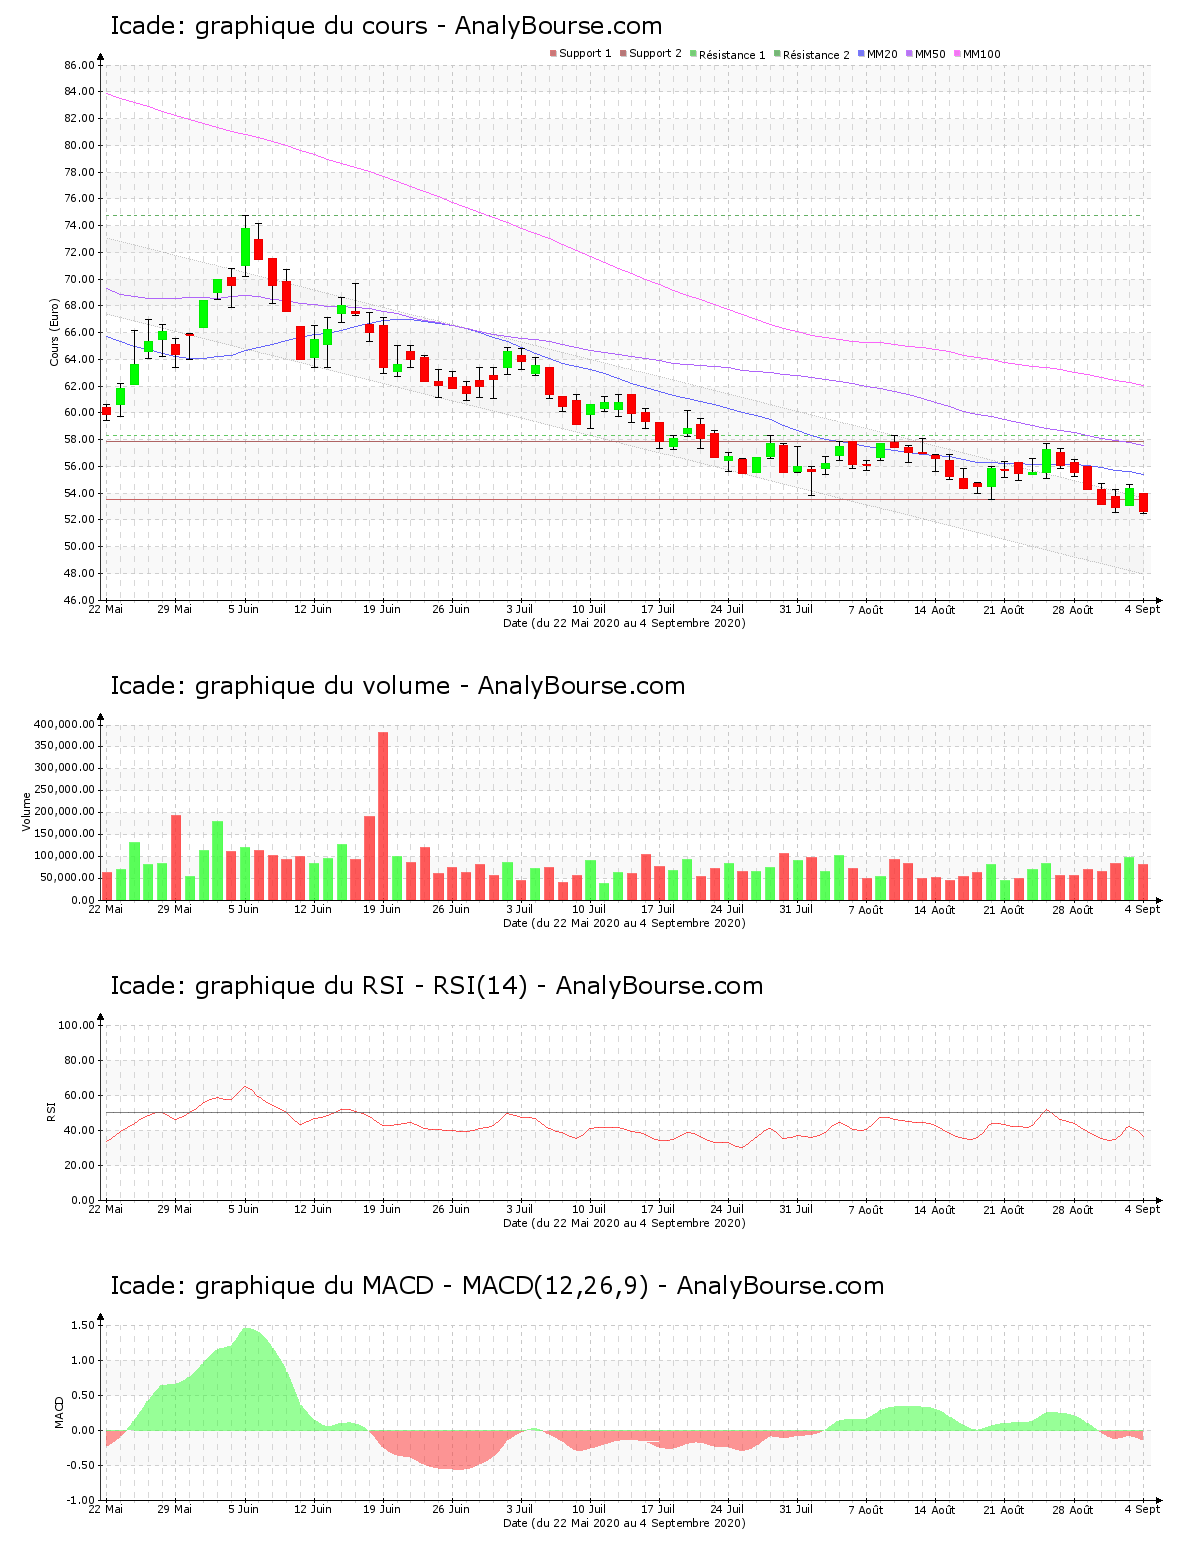The height and width of the screenshot is (1550, 1200).
Task: Click '31 Juil' on volume chart axis
Action: (x=797, y=909)
